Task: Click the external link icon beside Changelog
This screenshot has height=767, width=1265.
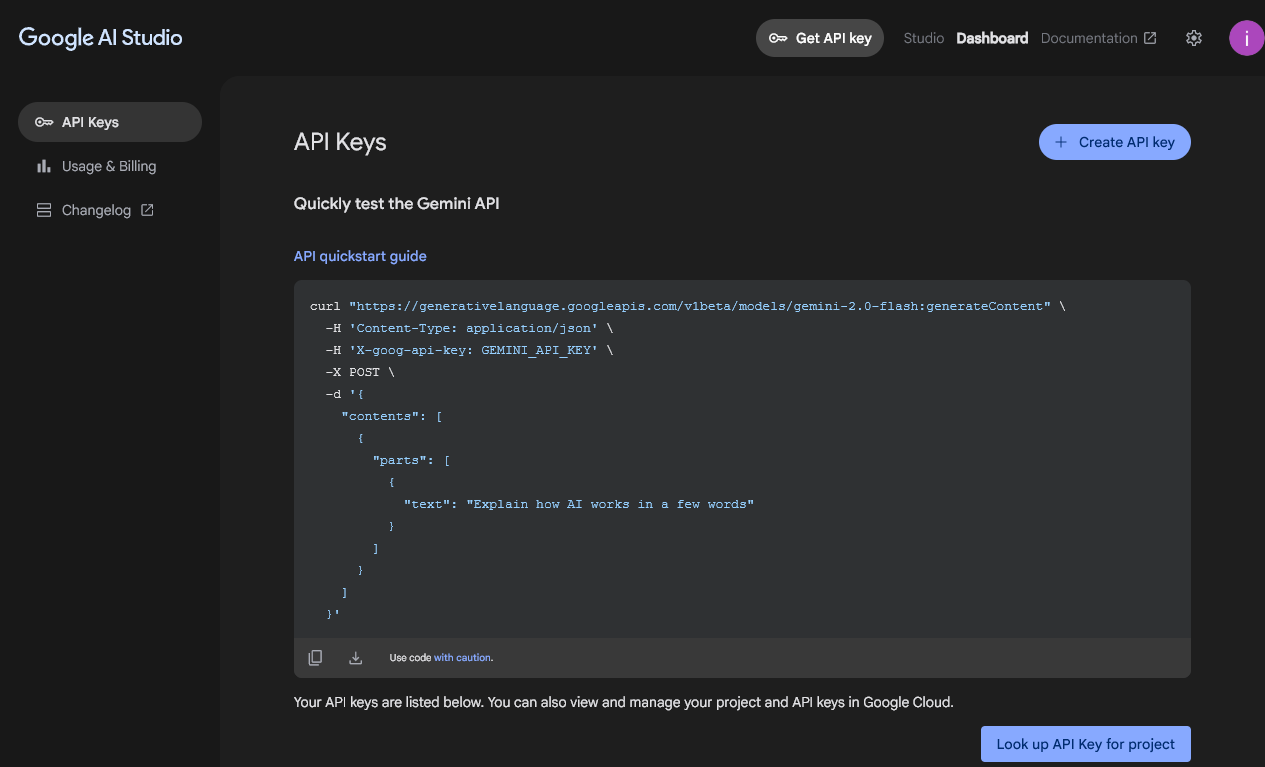Action: tap(147, 210)
